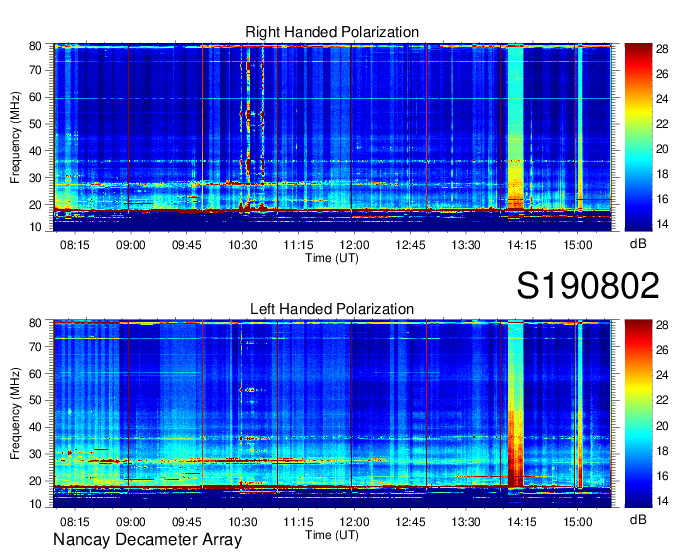
Task: Click the 10 MHz tick on left-handed plot
Action: tap(35, 503)
